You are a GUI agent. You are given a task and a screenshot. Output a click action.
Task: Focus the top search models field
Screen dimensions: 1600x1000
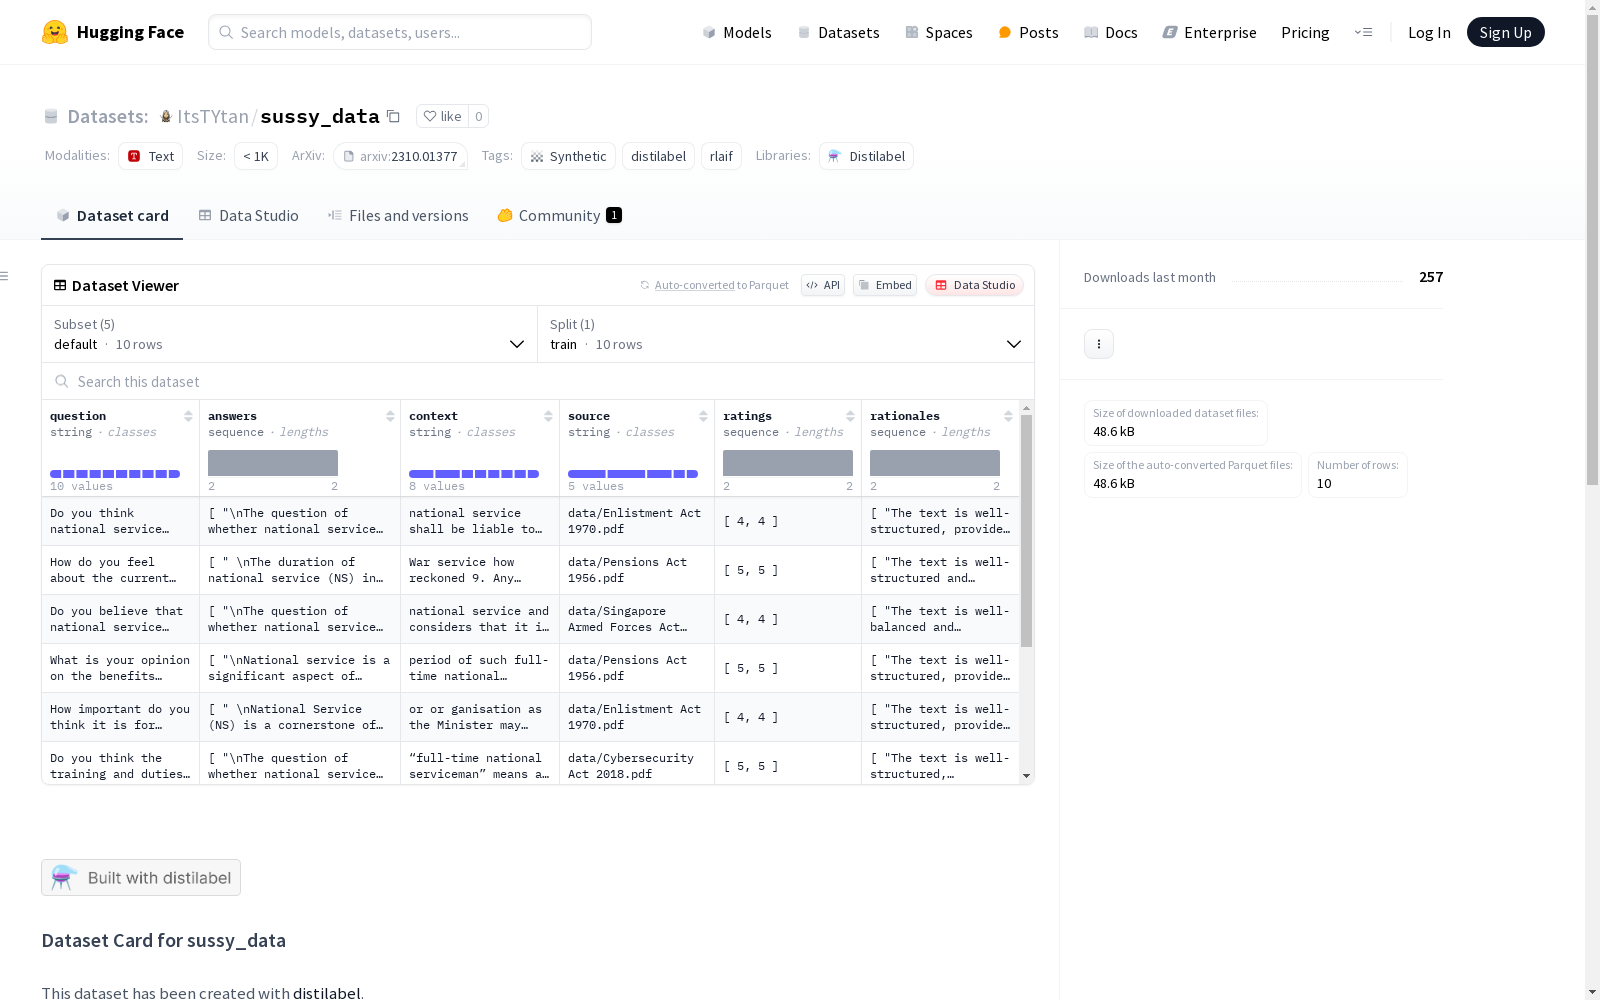(400, 32)
